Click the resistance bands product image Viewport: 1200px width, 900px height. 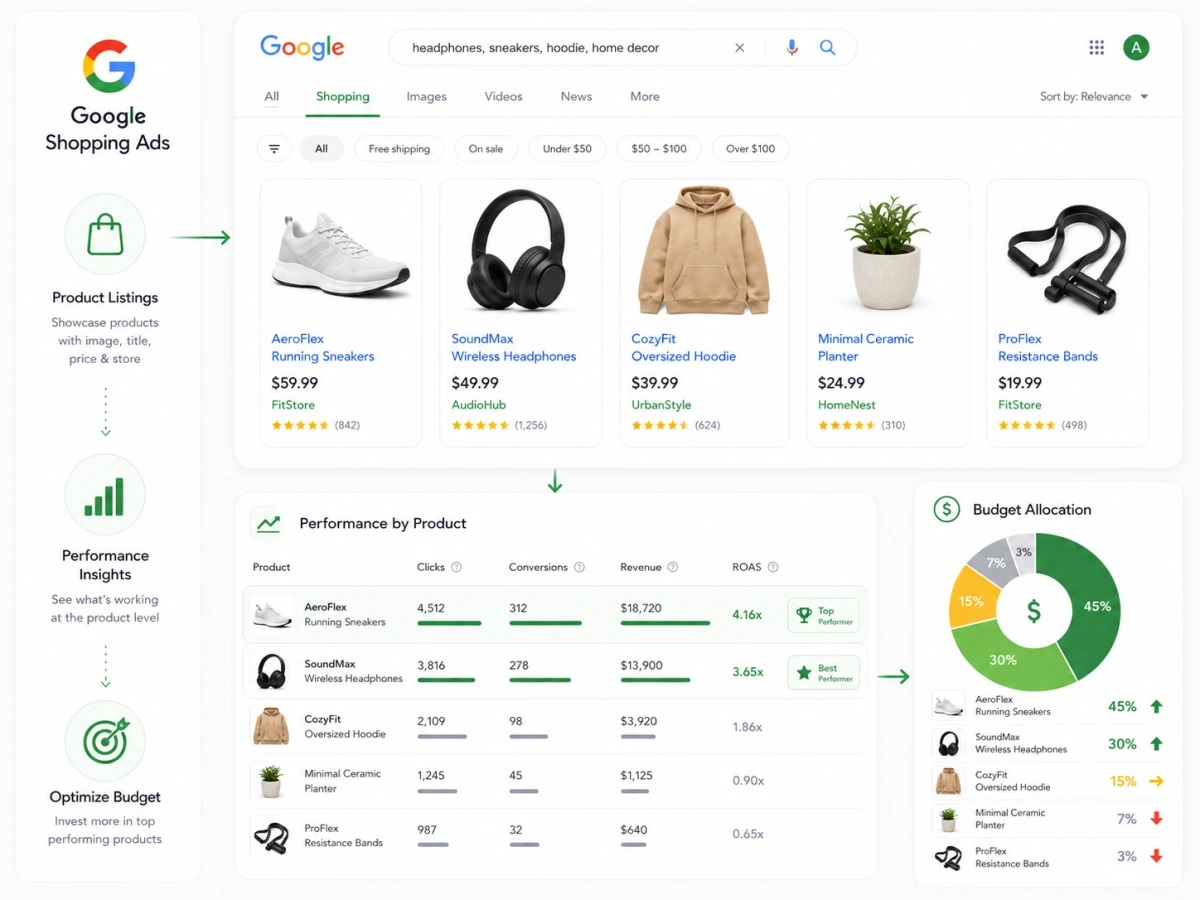[x=1068, y=257]
